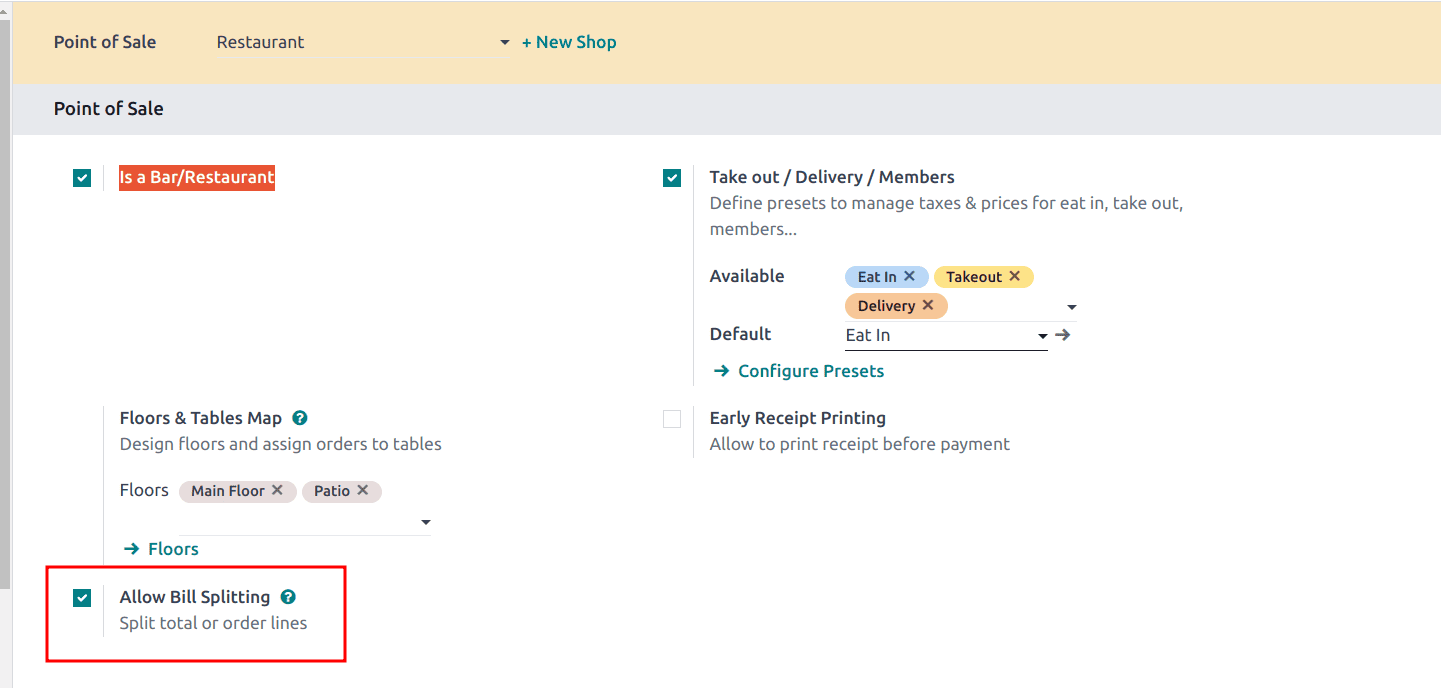
Task: Click the Floors & Tables Map heading
Action: (201, 418)
